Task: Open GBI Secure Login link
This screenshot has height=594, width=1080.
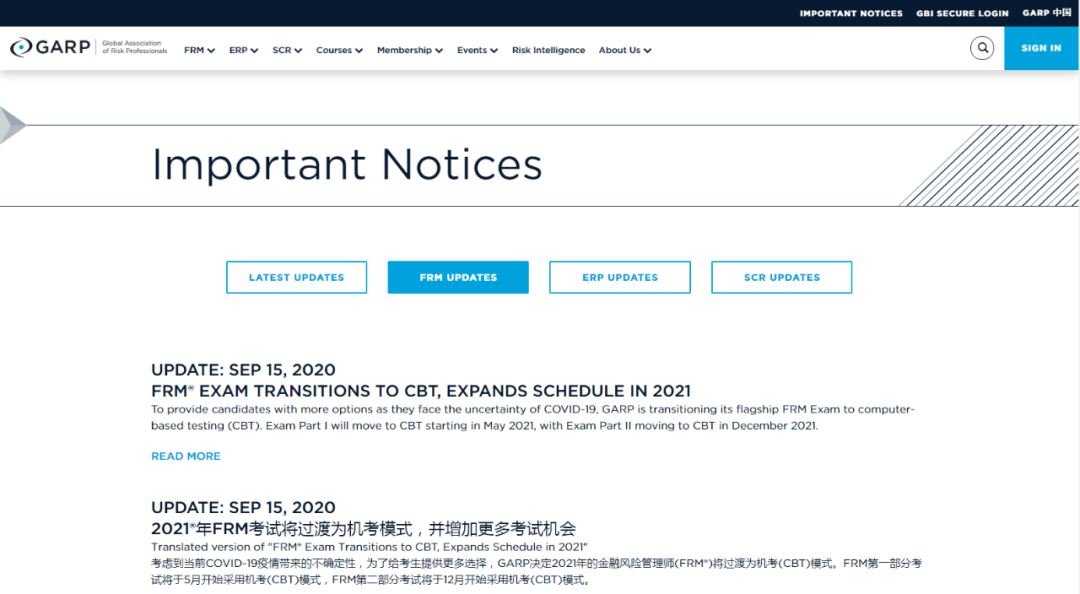Action: coord(962,13)
